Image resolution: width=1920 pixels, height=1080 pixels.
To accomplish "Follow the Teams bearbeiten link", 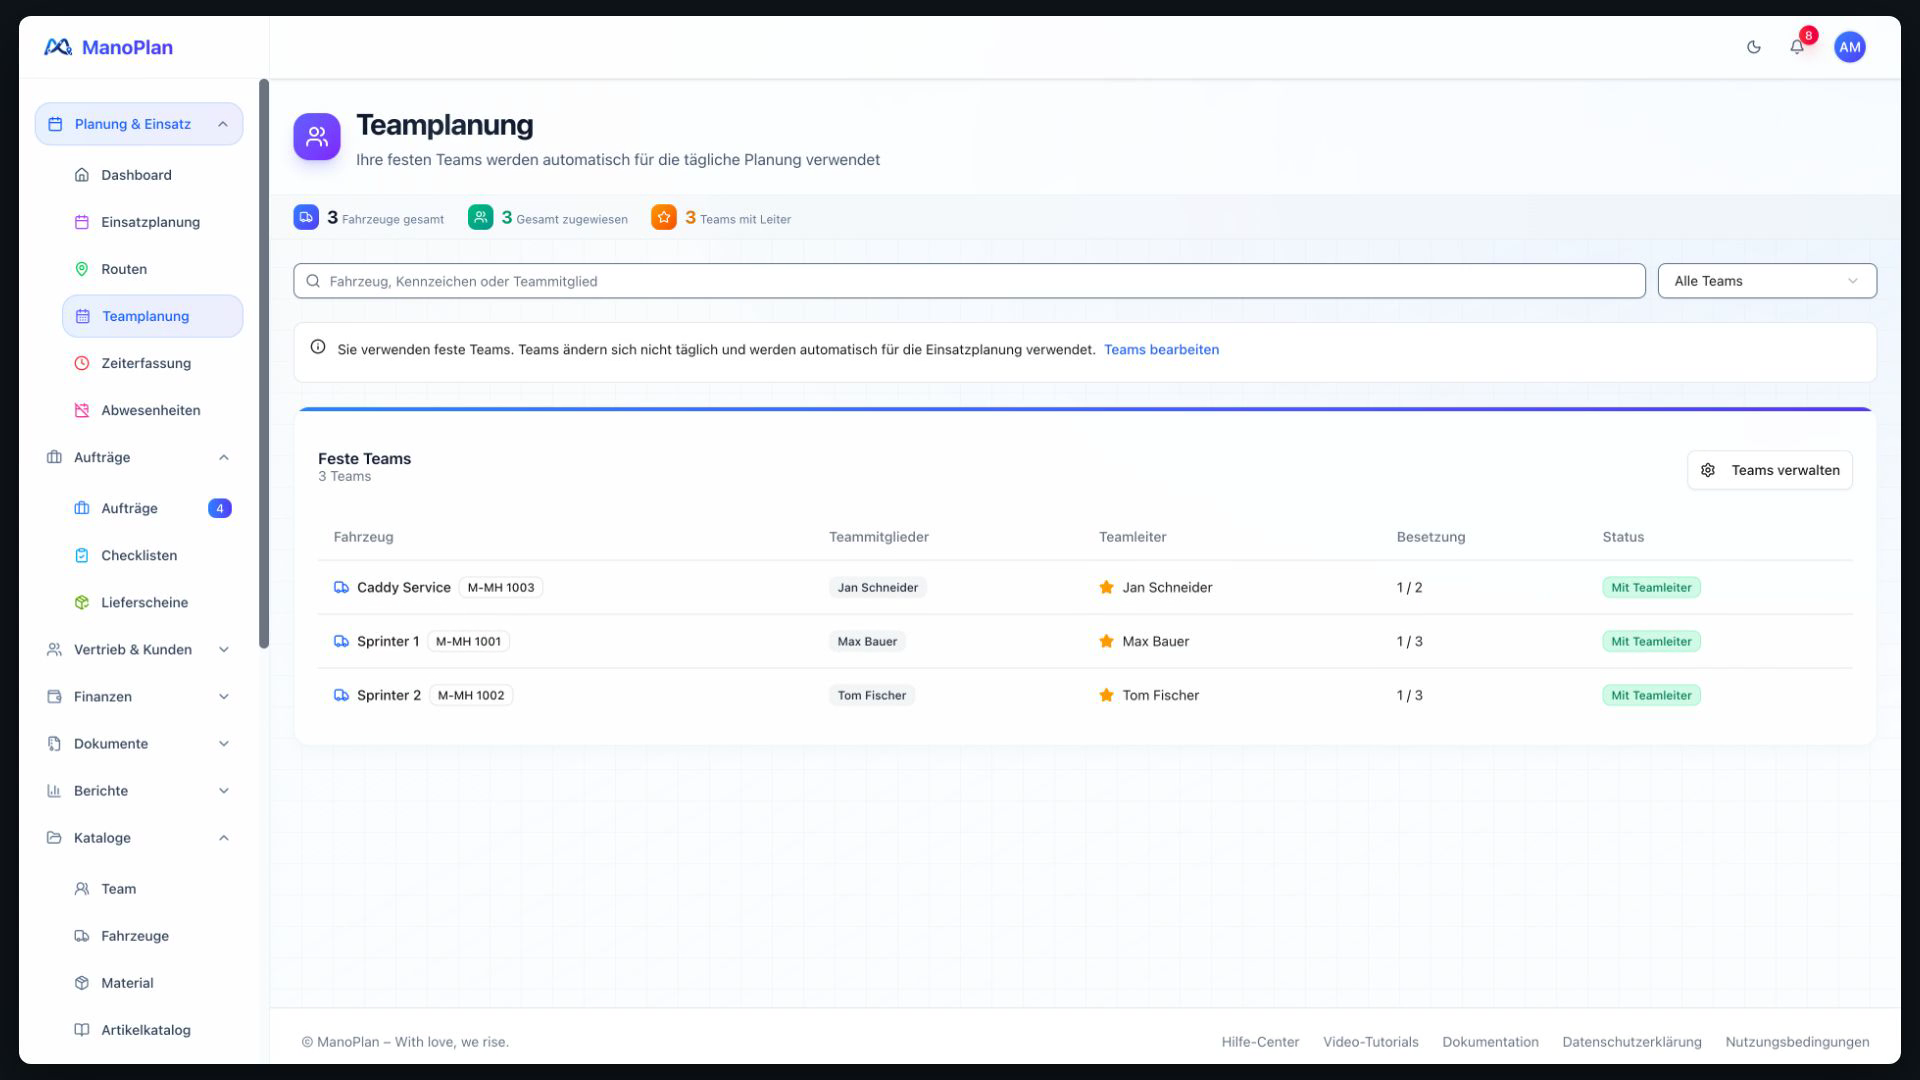I will pos(1161,349).
